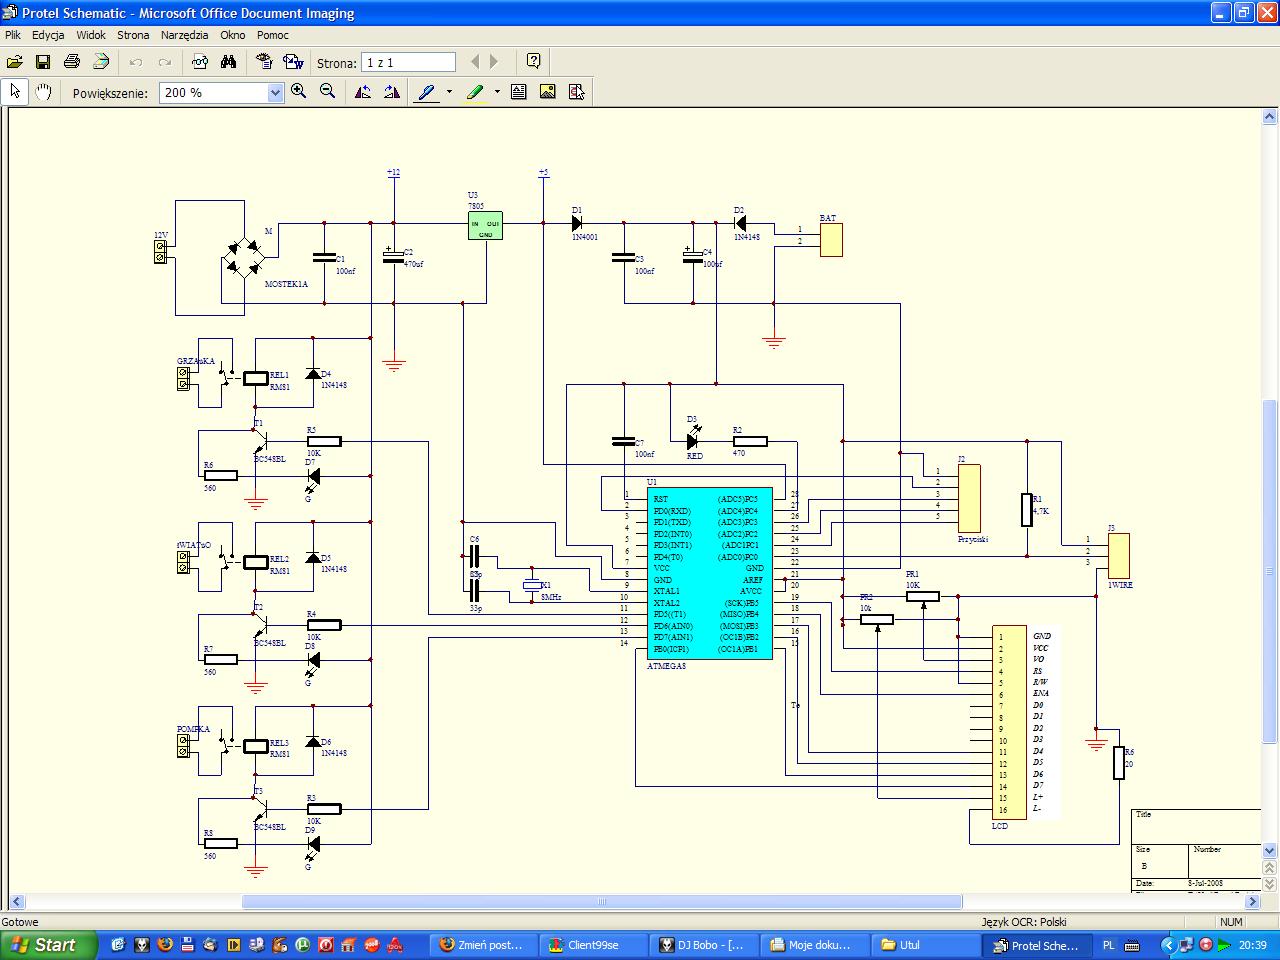Scan a new document with the scanner icon
Screen dimensions: 1280x960
point(101,62)
